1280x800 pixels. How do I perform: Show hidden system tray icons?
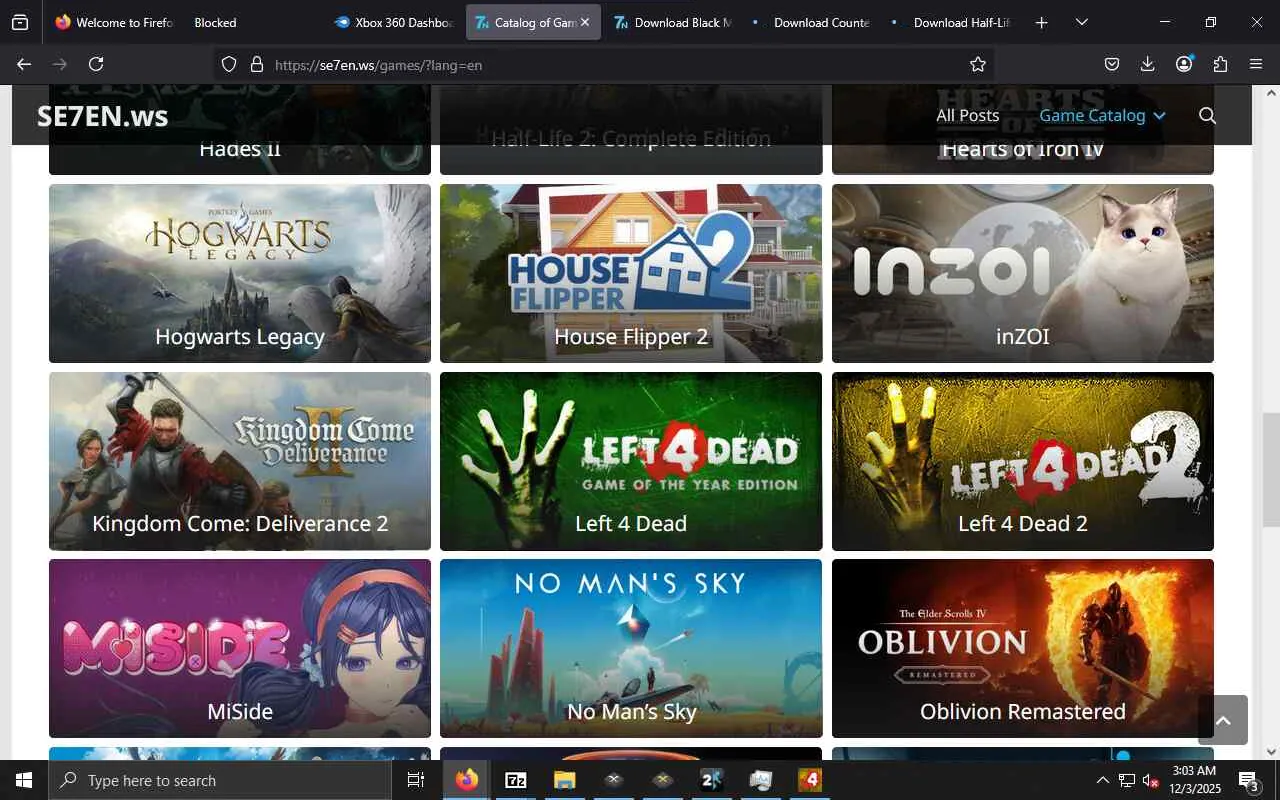pos(1102,780)
